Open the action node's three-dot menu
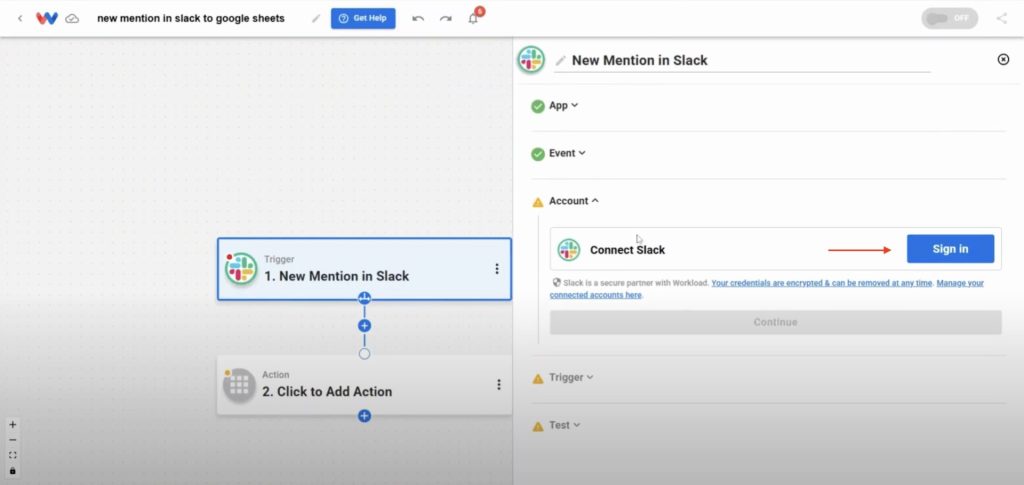Image resolution: width=1024 pixels, height=485 pixels. click(499, 385)
